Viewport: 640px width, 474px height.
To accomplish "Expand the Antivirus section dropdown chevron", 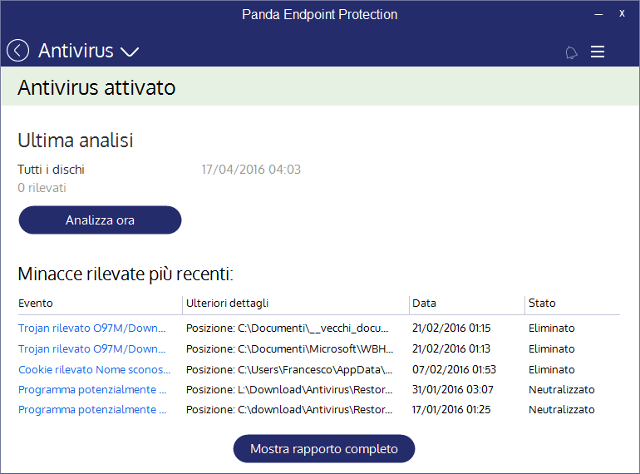I will (130, 52).
